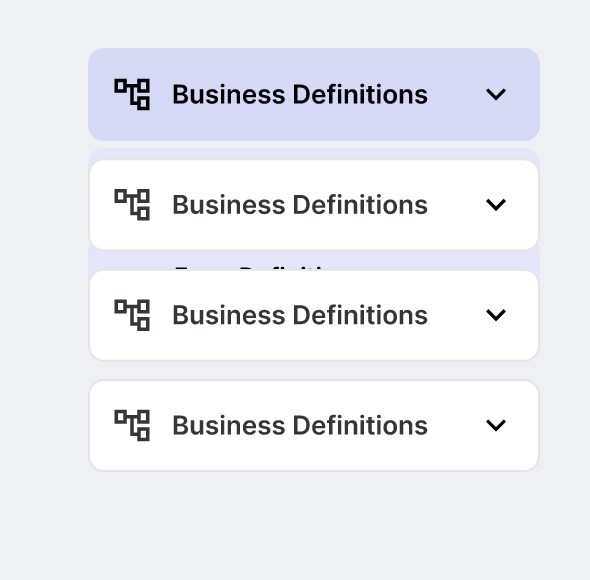The image size is (590, 580).
Task: Select the Business Definitions label in the middle white card
Action: (x=300, y=315)
